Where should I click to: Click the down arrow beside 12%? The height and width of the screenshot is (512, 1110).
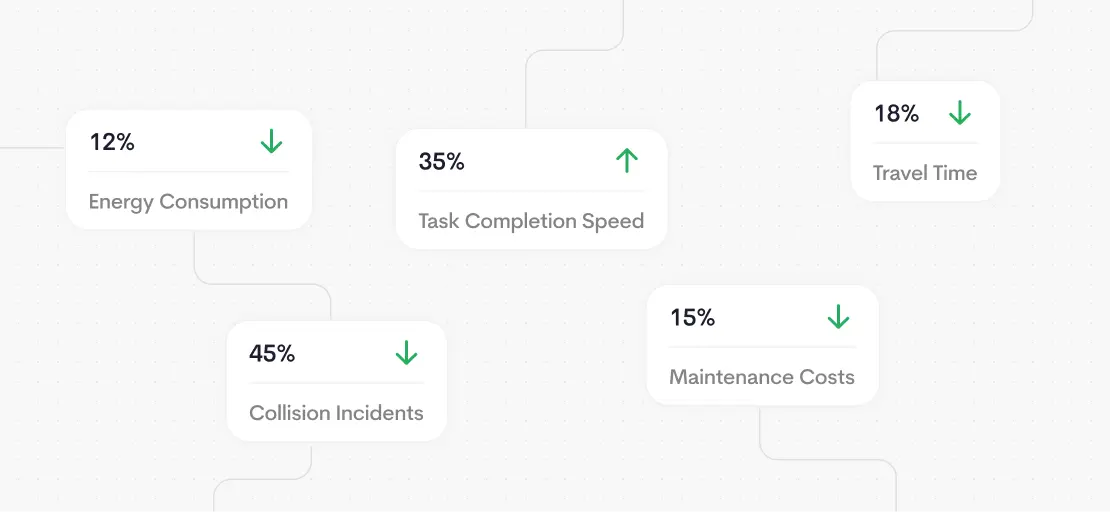(271, 142)
